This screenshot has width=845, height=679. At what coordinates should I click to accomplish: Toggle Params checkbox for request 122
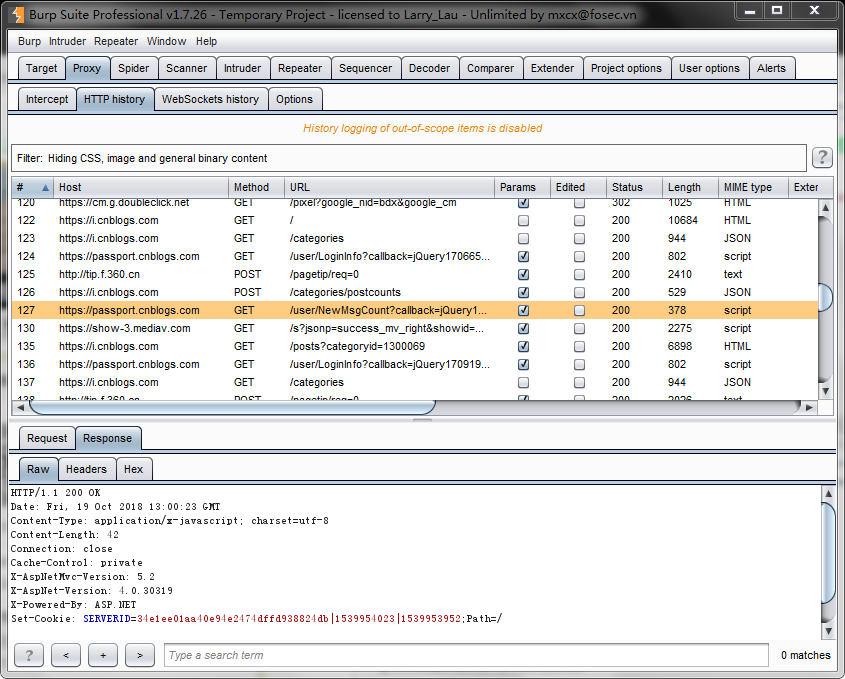(x=523, y=220)
